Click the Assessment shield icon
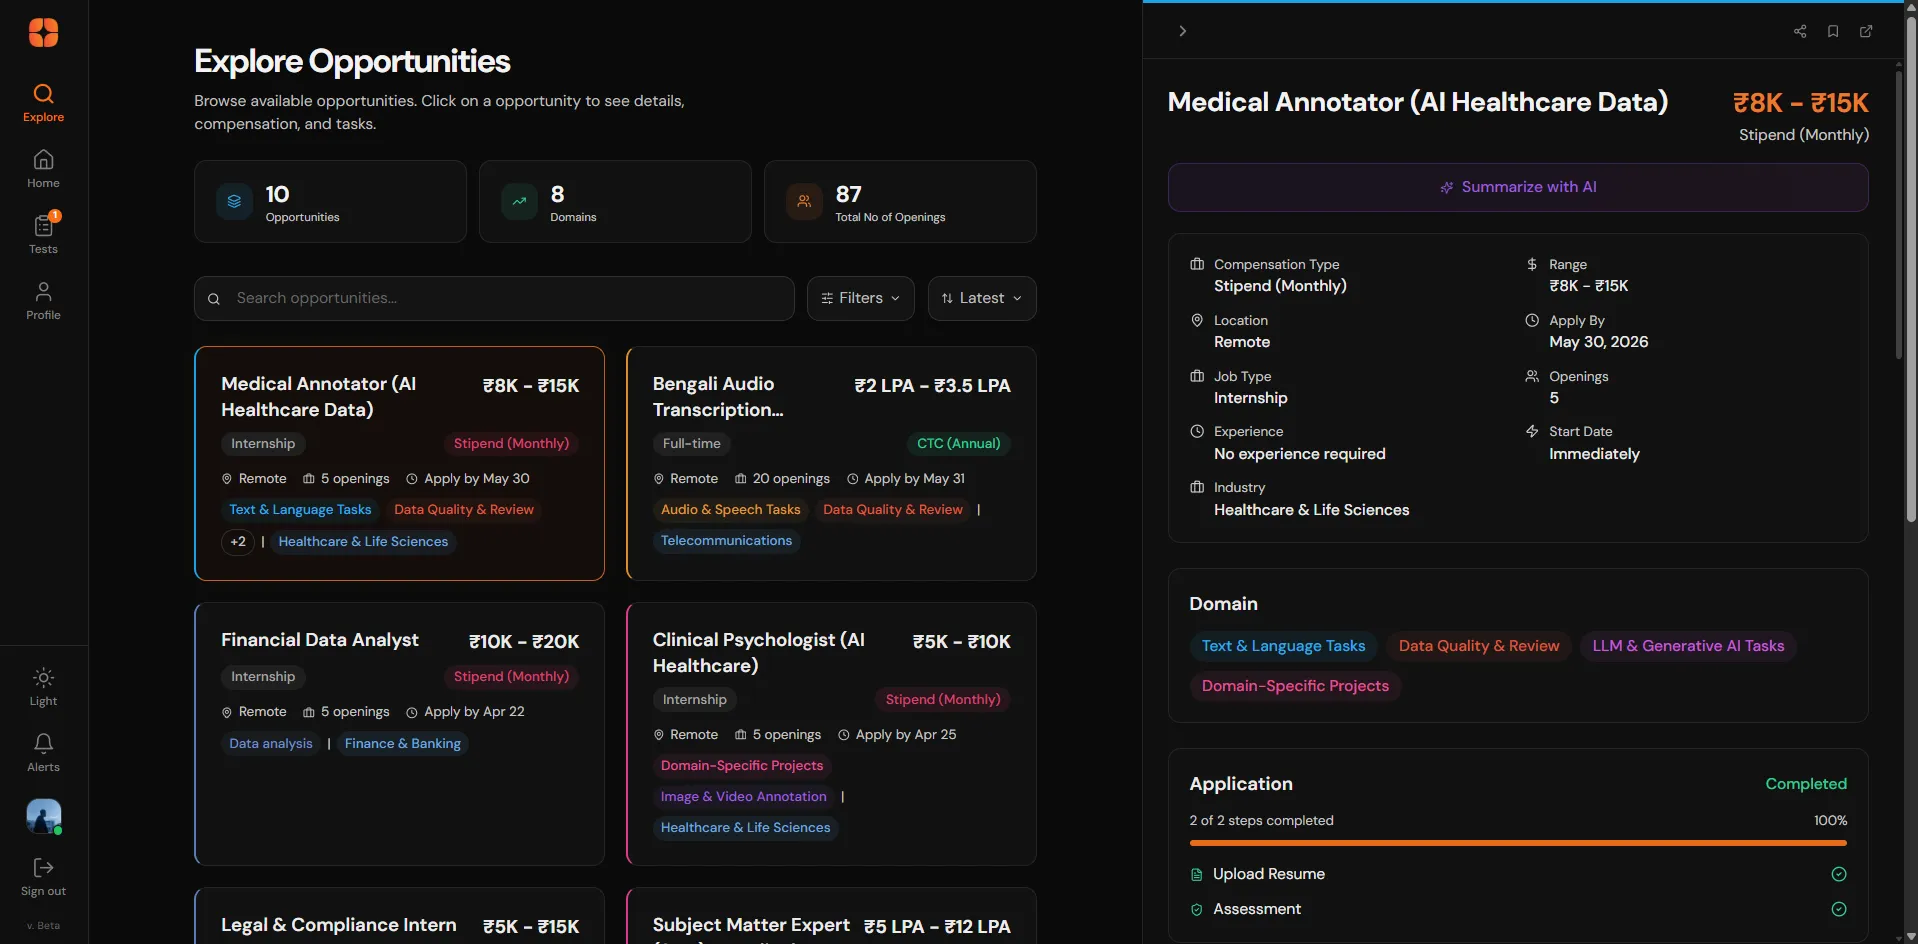 coord(1196,910)
